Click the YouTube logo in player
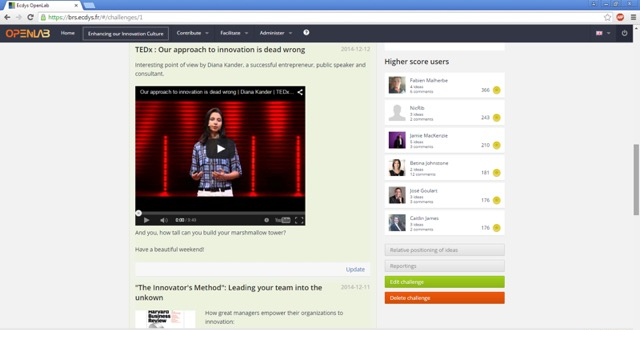This screenshot has height=360, width=640. [x=282, y=220]
